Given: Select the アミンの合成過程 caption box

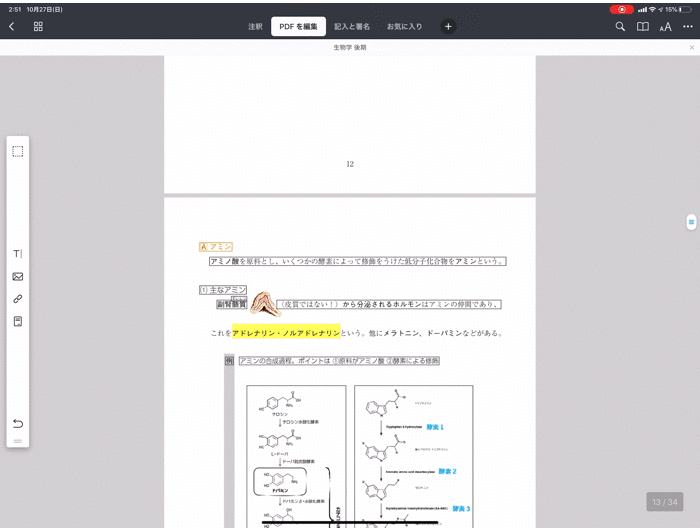Looking at the screenshot, I should (339, 361).
